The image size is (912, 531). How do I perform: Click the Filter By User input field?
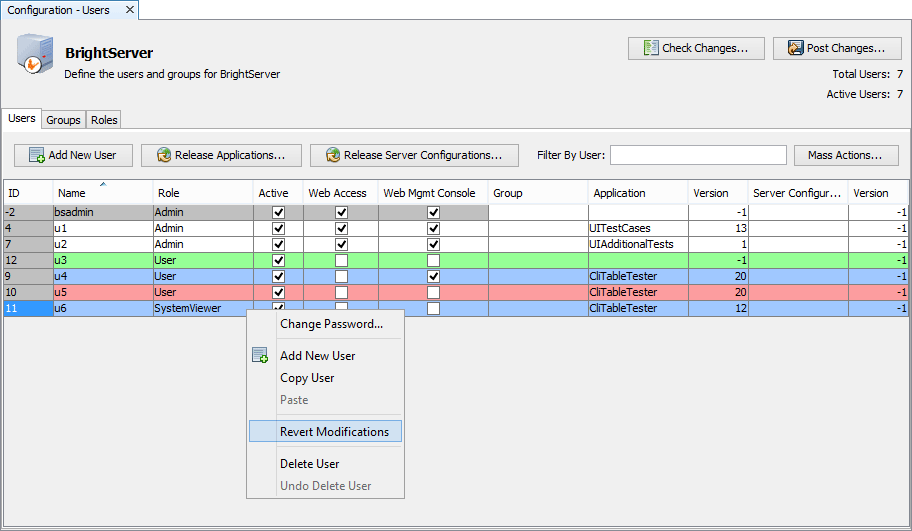(x=698, y=155)
